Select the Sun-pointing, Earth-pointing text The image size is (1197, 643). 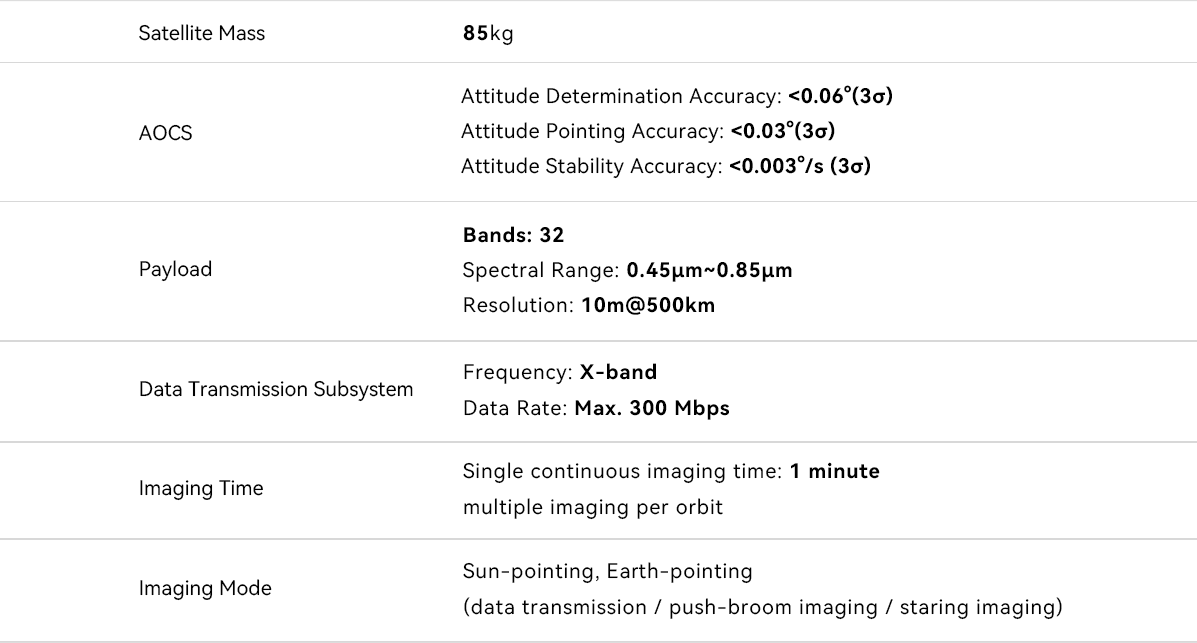point(607,571)
